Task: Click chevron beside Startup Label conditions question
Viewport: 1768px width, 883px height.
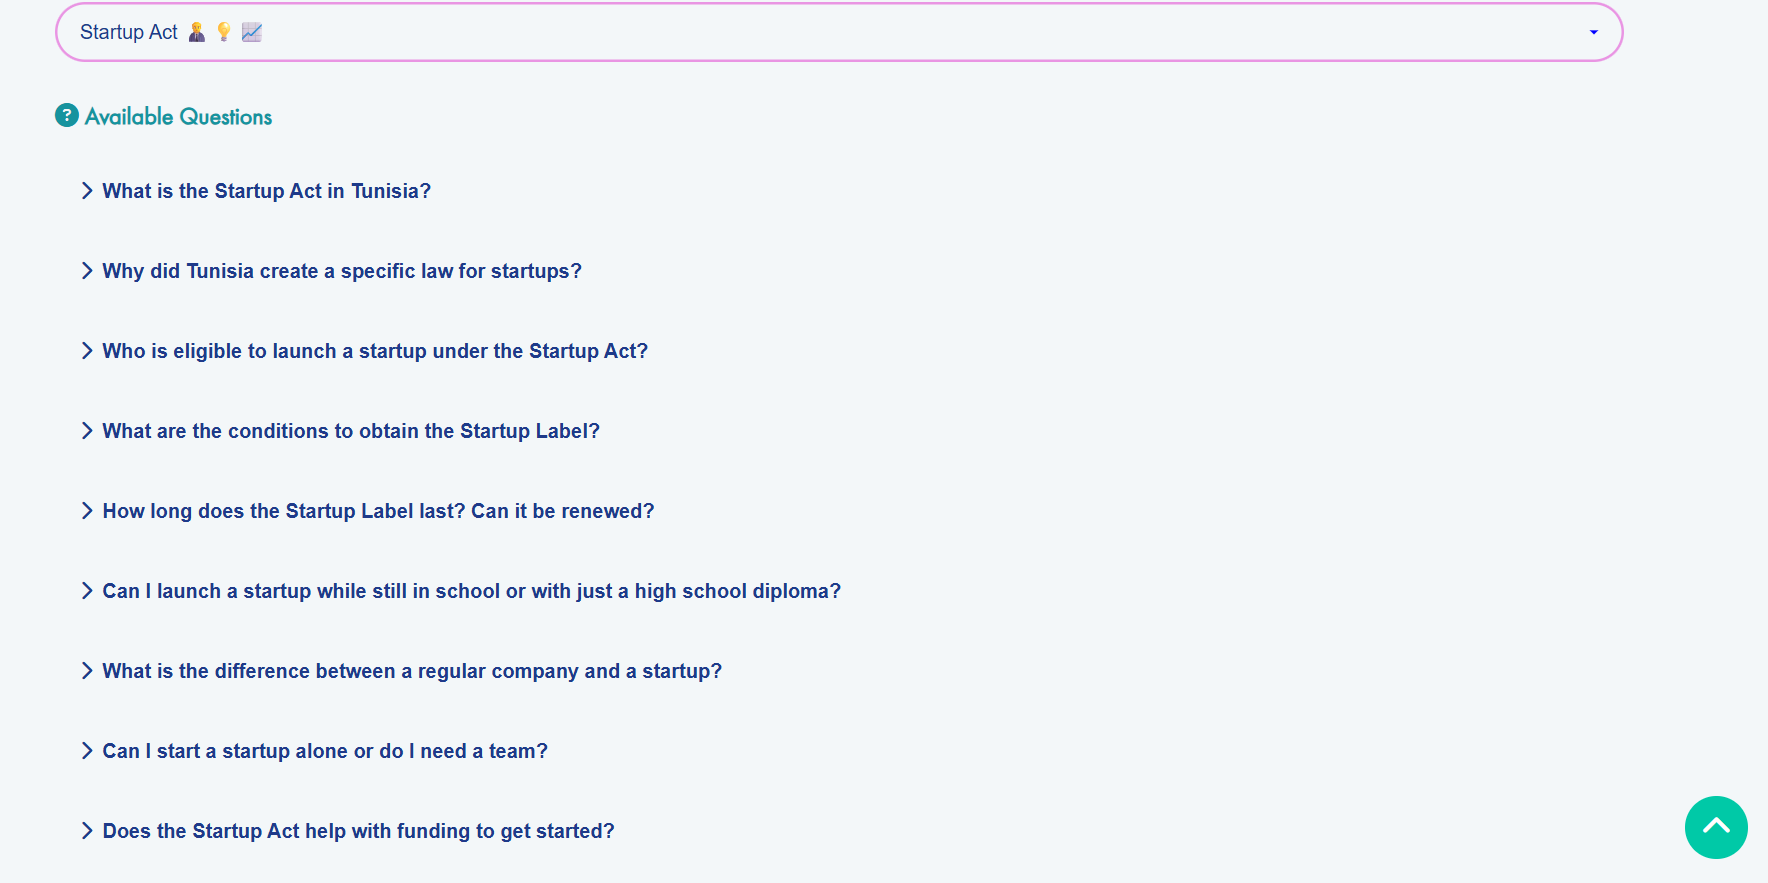Action: point(87,431)
